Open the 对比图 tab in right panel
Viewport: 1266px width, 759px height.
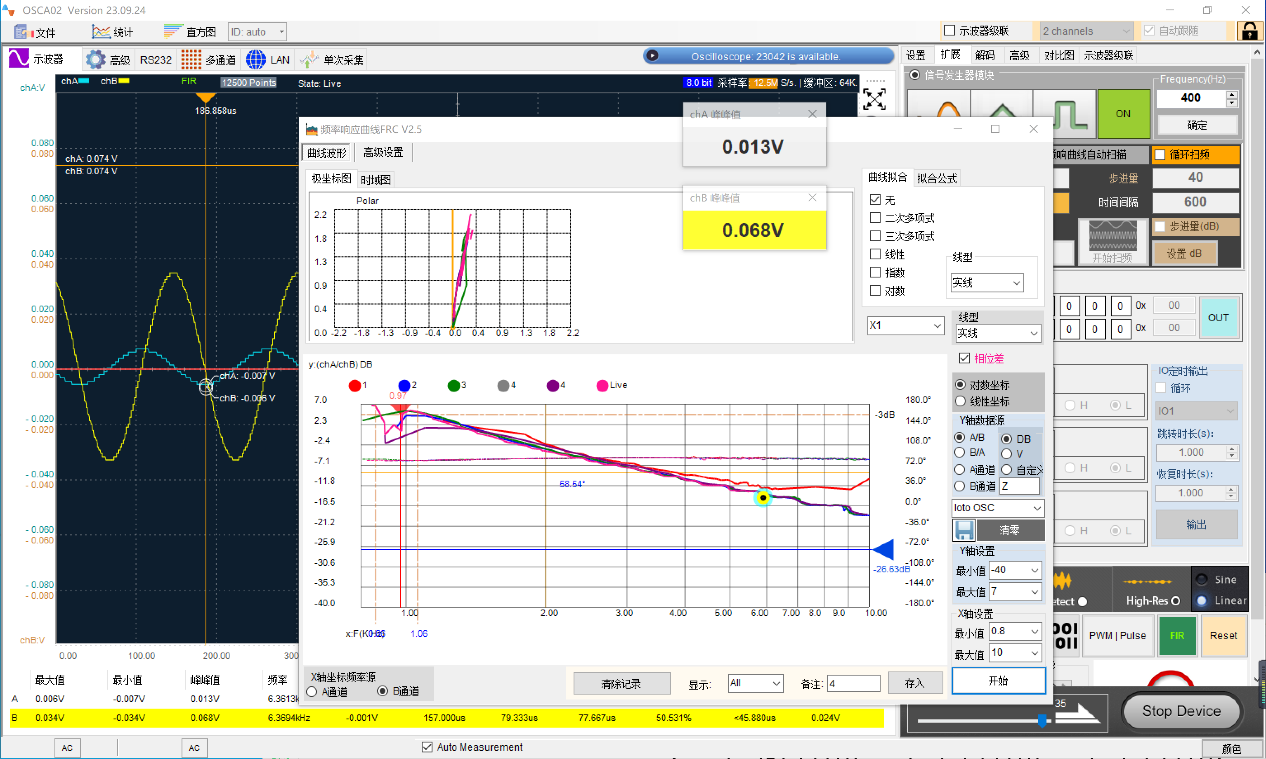[x=1059, y=56]
